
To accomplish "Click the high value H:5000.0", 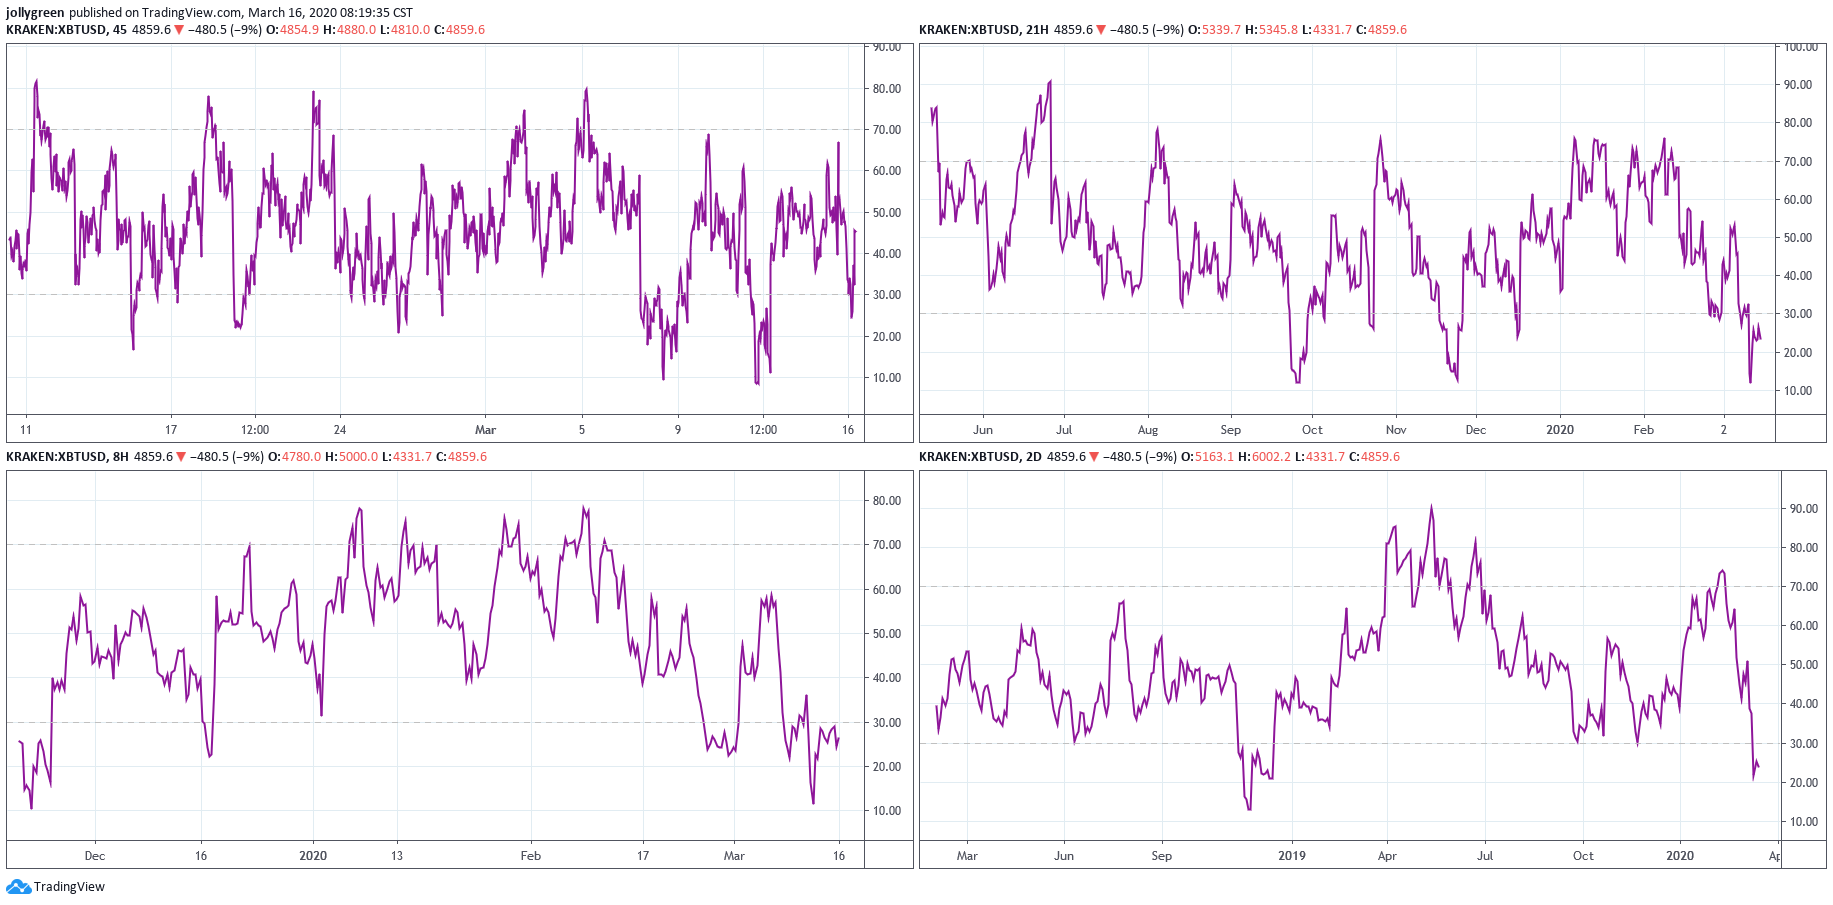I will click(x=352, y=457).
